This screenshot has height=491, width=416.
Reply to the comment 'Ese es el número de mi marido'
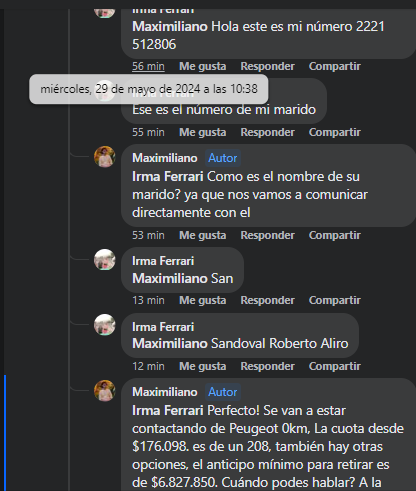pos(268,132)
